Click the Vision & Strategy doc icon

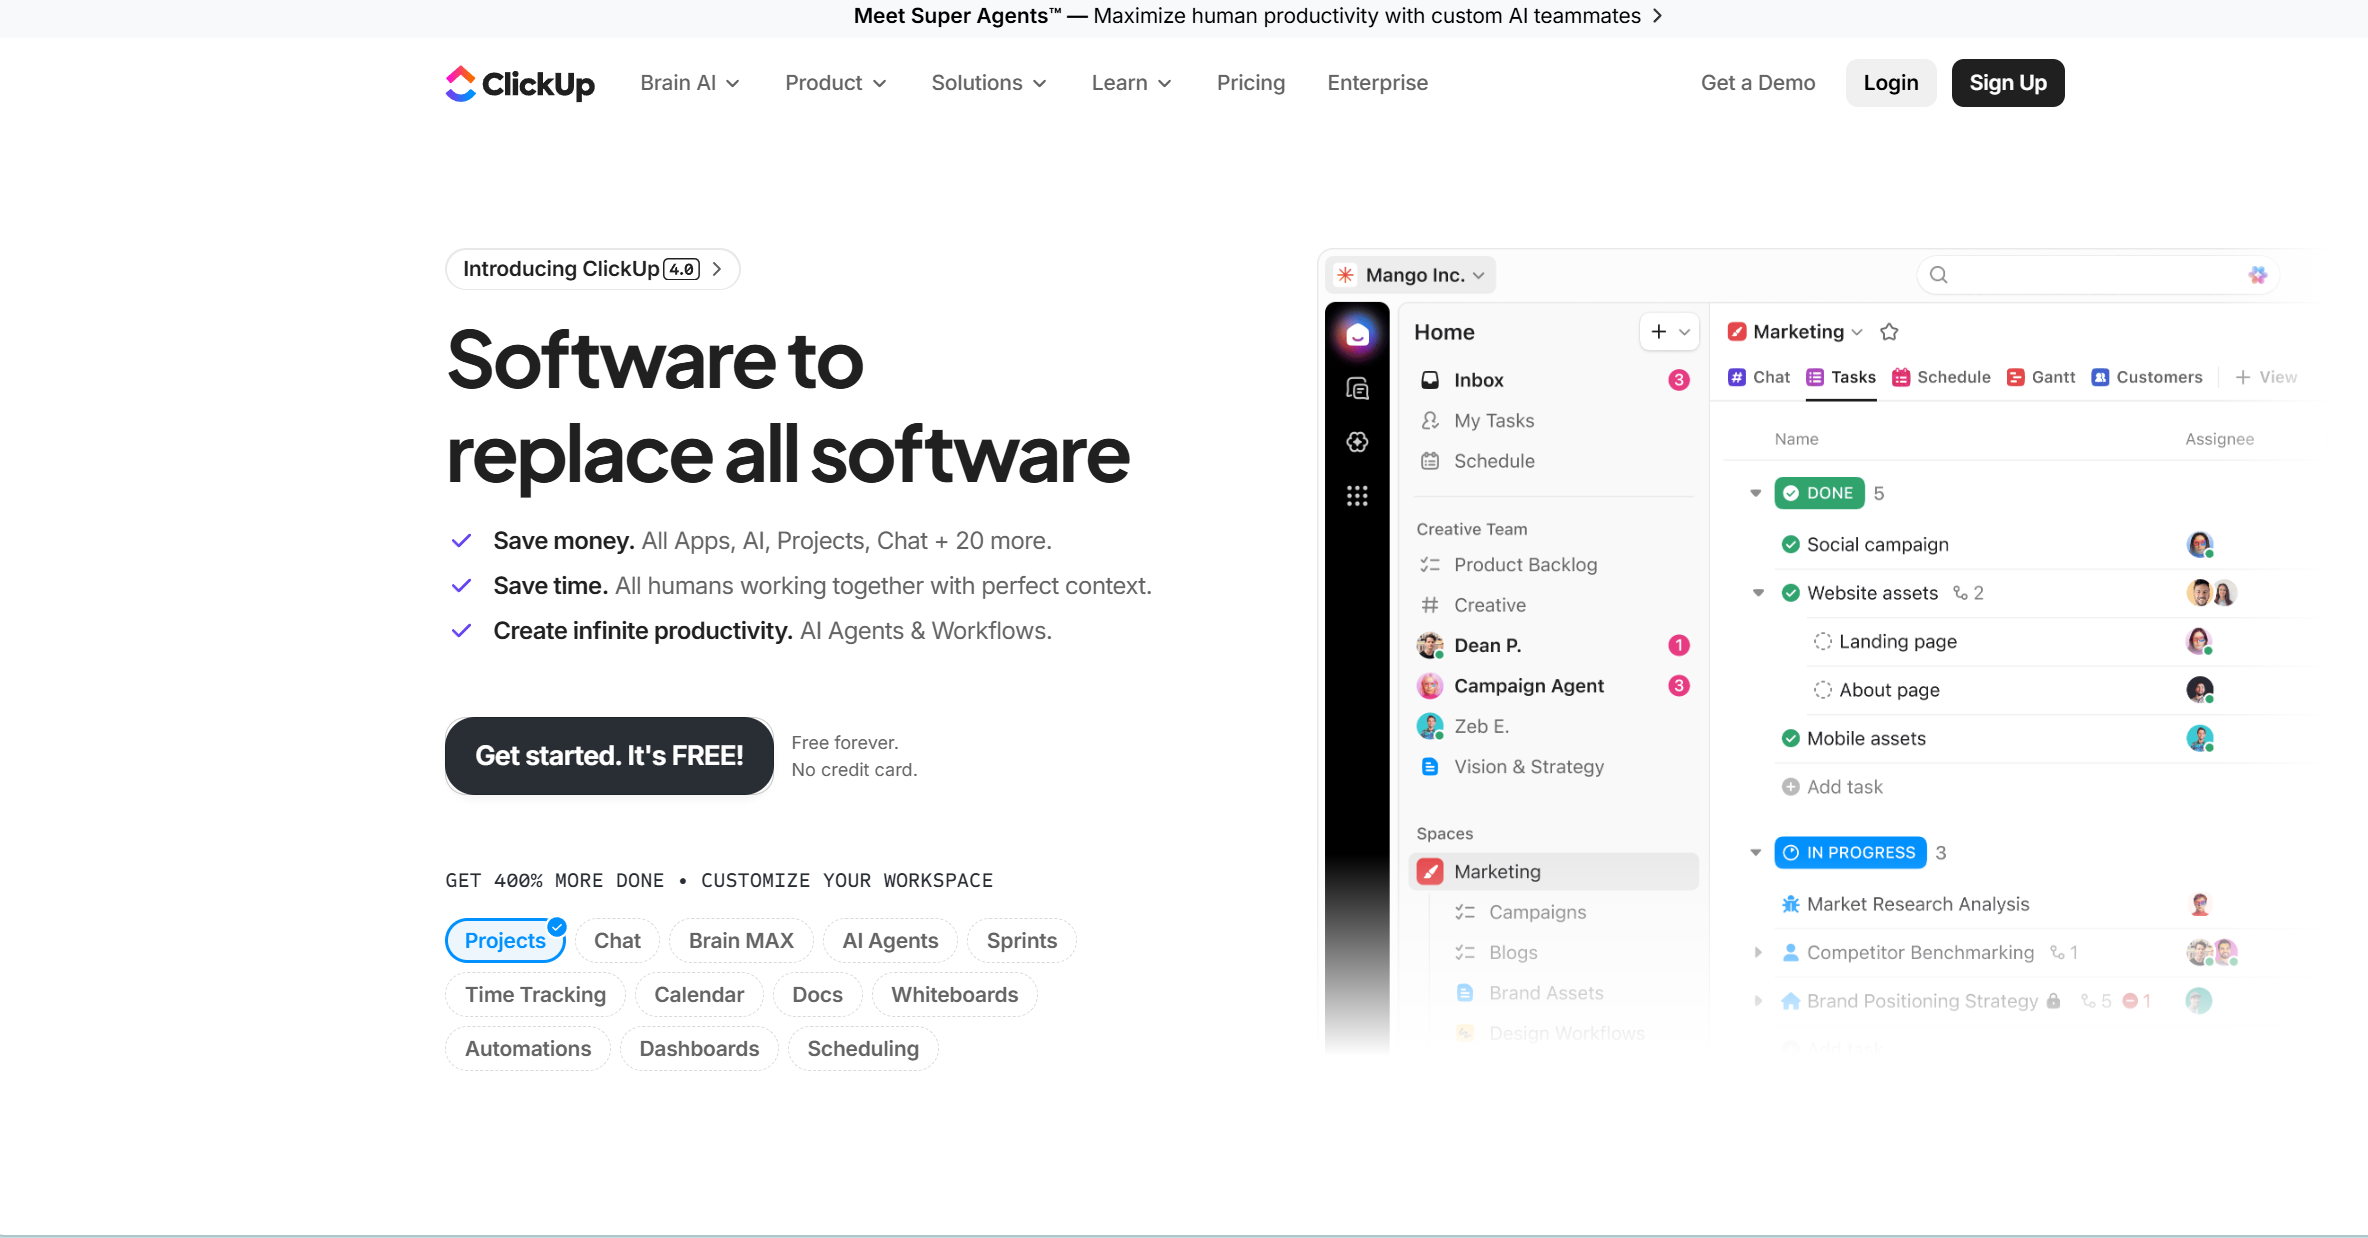click(1430, 767)
